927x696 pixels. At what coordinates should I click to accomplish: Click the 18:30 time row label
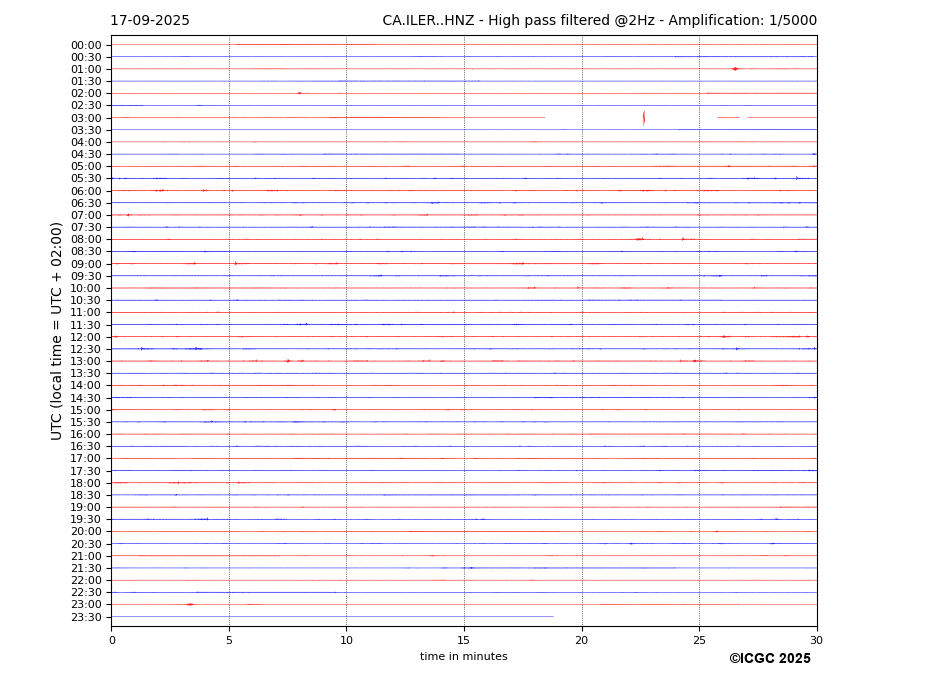pyautogui.click(x=86, y=496)
